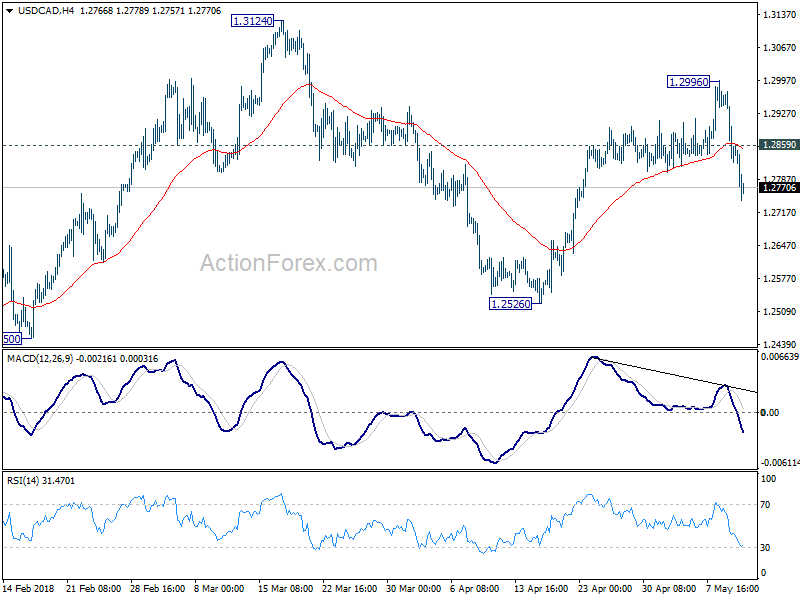Click the chart menu triangle beside USDCAD,H4
This screenshot has height=600, width=800.
[9, 11]
